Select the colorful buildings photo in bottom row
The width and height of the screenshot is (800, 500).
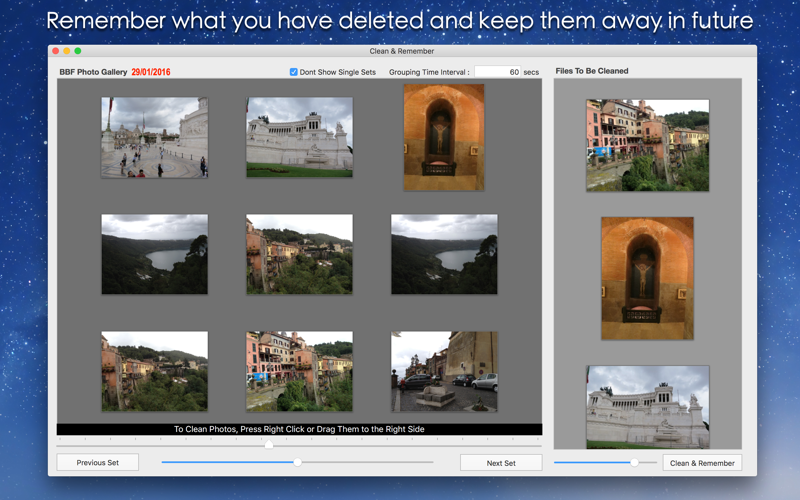(299, 371)
